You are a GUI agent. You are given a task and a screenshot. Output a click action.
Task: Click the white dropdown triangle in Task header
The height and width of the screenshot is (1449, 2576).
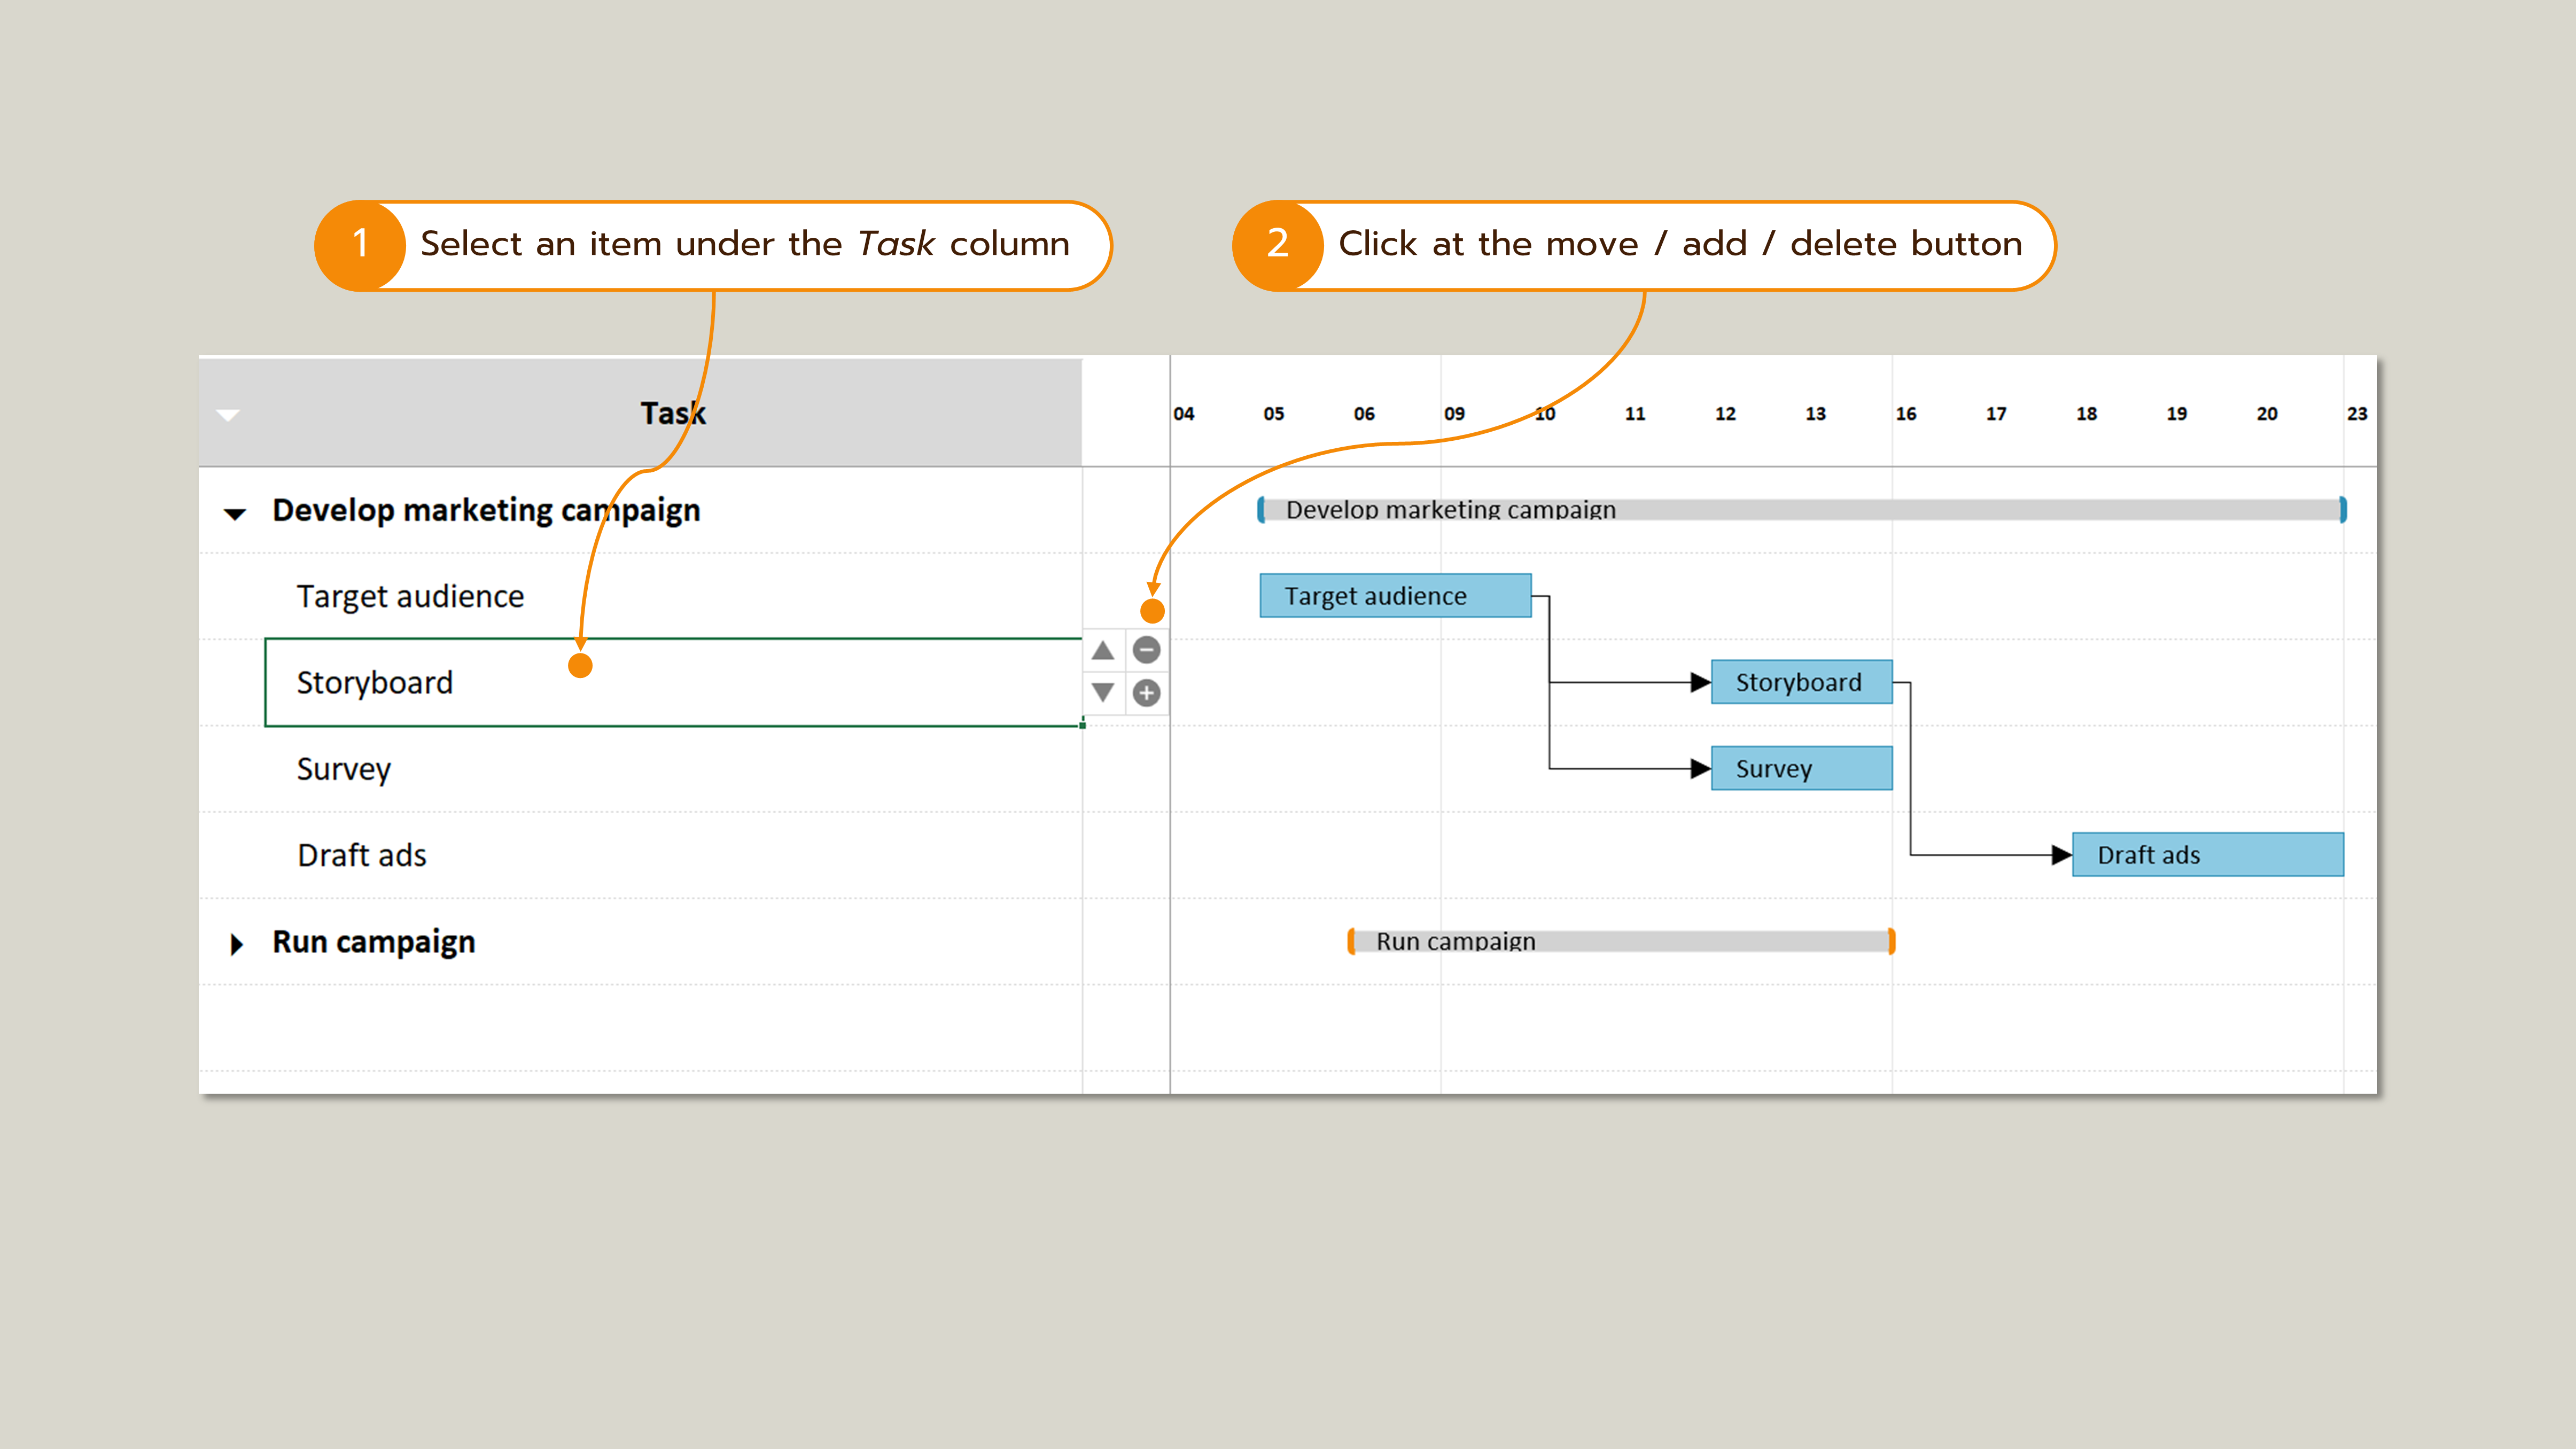[228, 414]
